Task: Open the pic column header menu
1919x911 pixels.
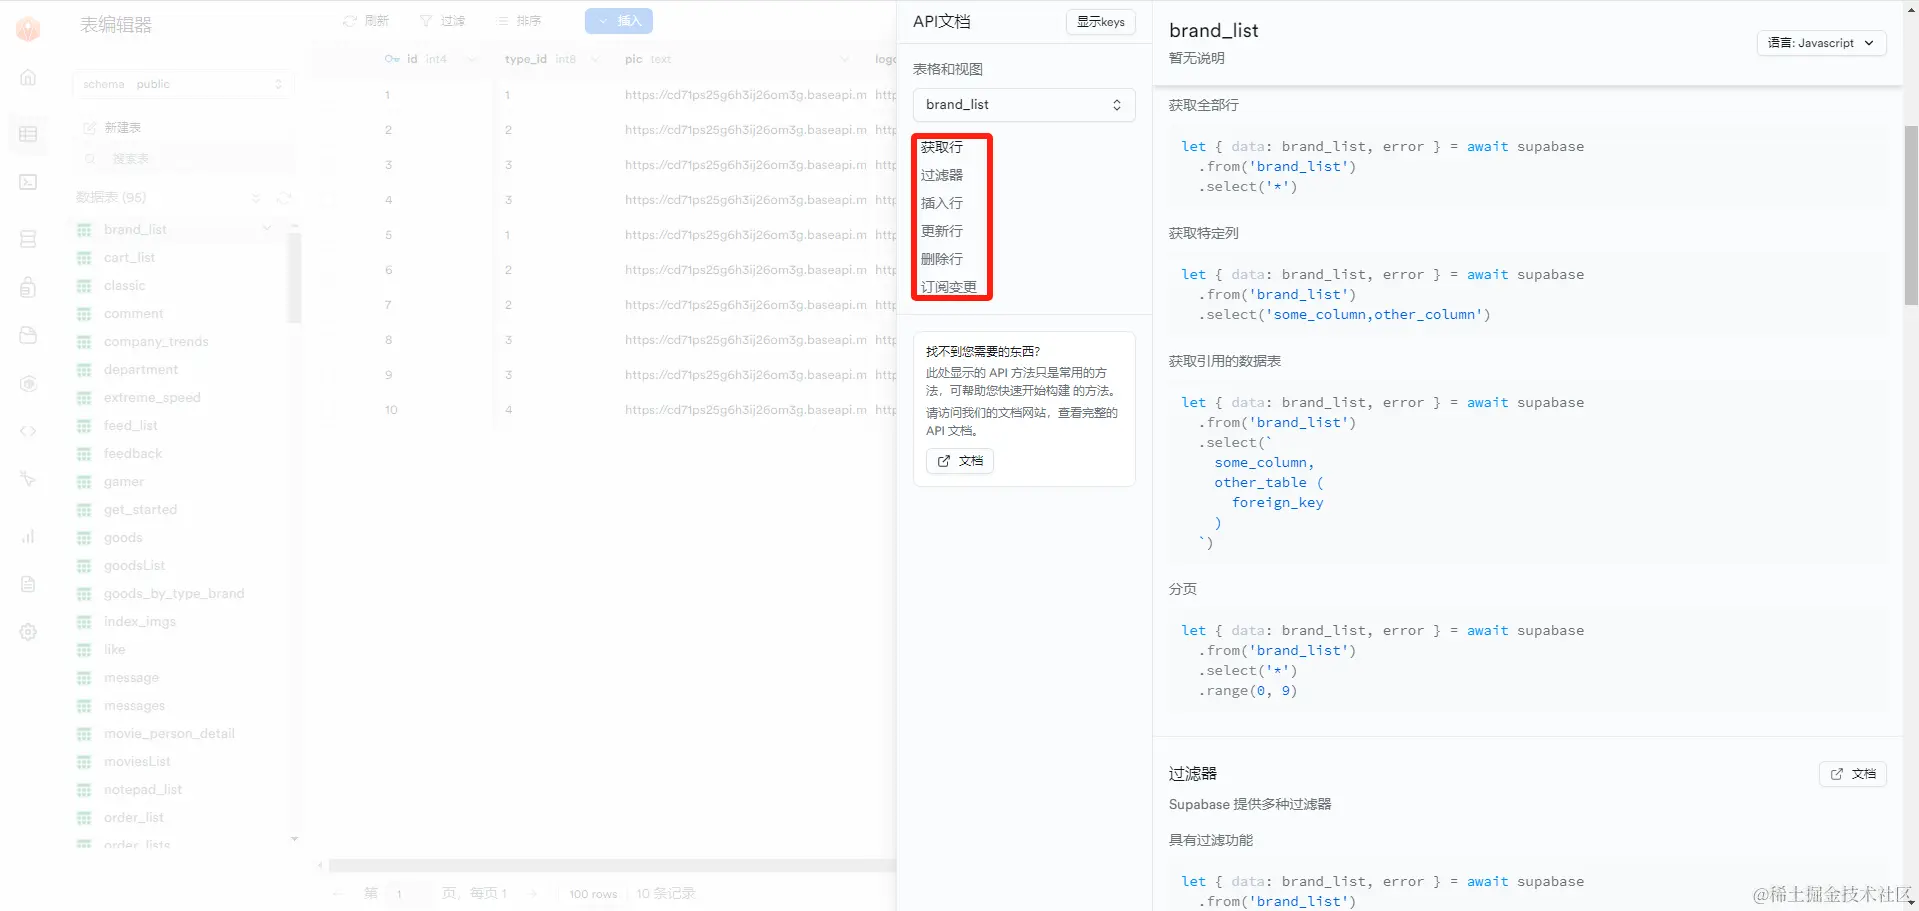Action: [845, 59]
